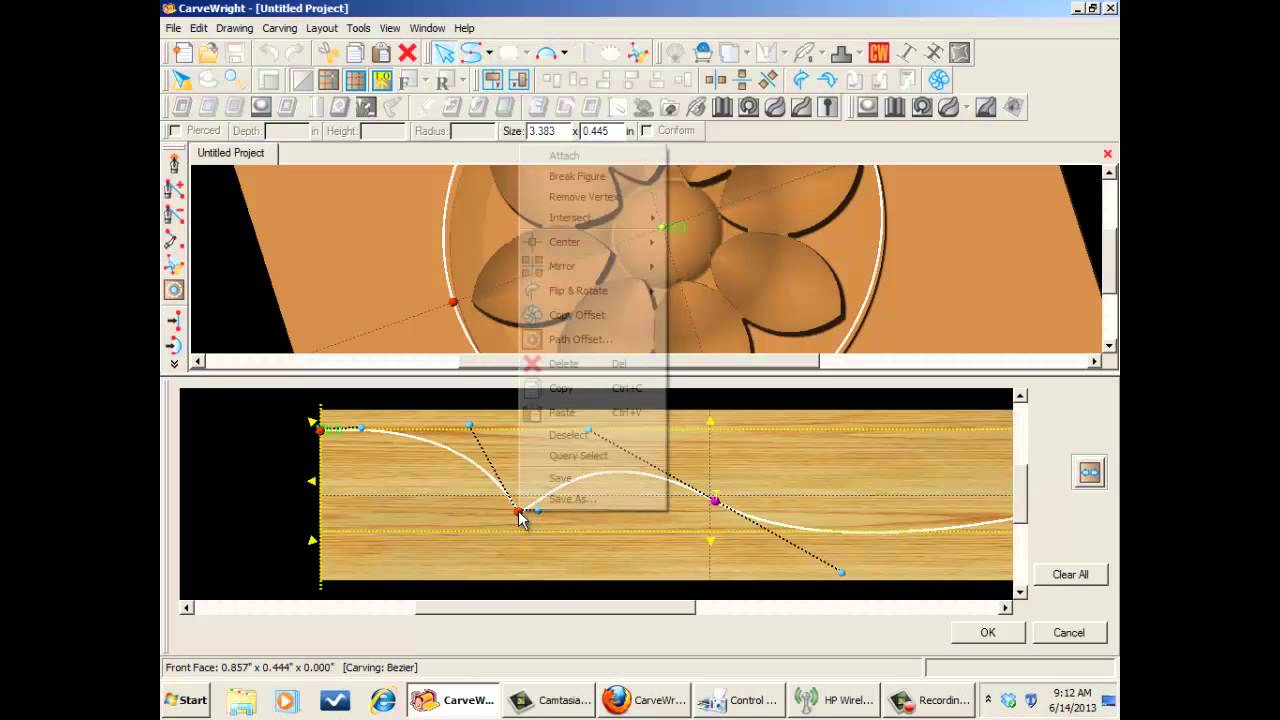1280x720 pixels.
Task: Open the File menu
Action: click(173, 28)
